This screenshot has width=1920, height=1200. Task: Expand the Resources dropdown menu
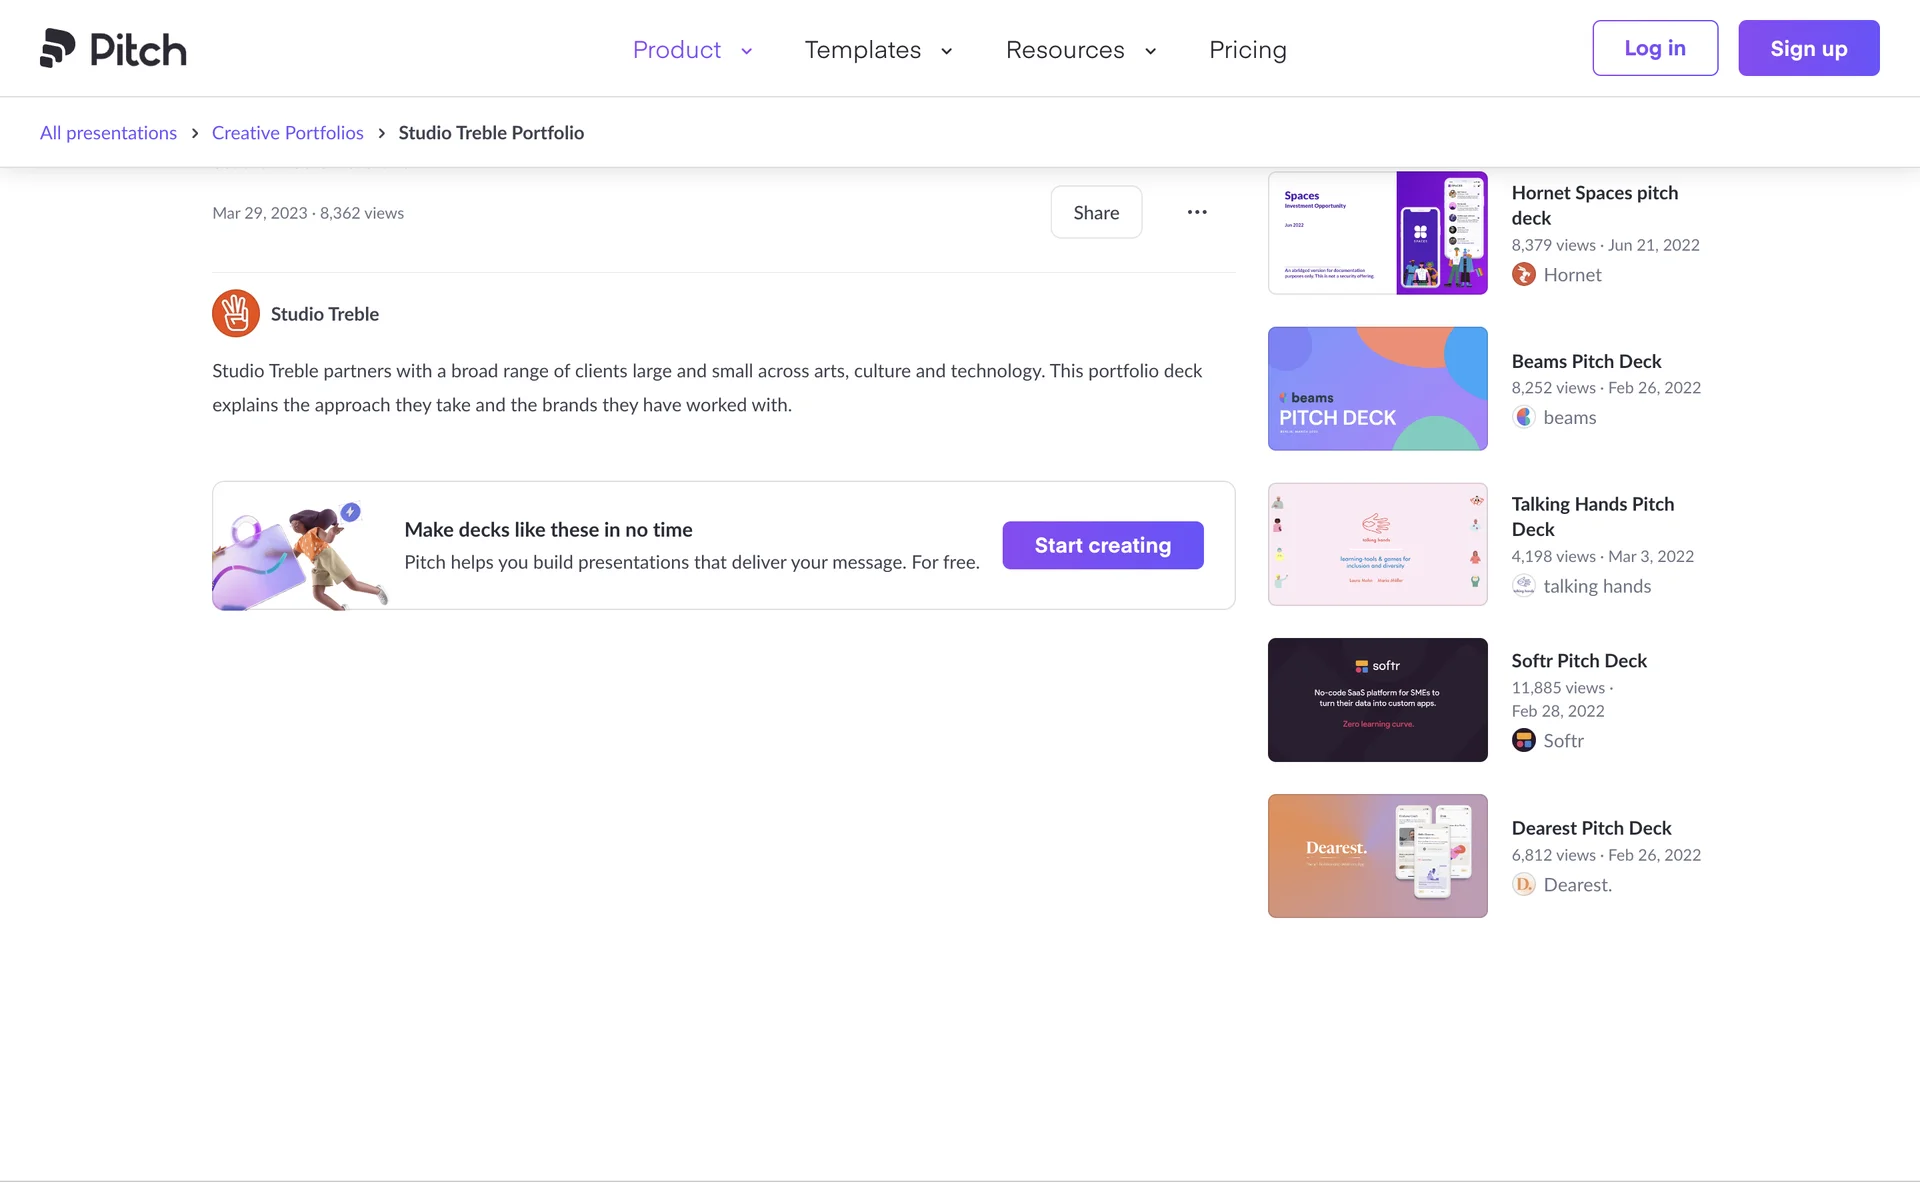pos(1080,50)
